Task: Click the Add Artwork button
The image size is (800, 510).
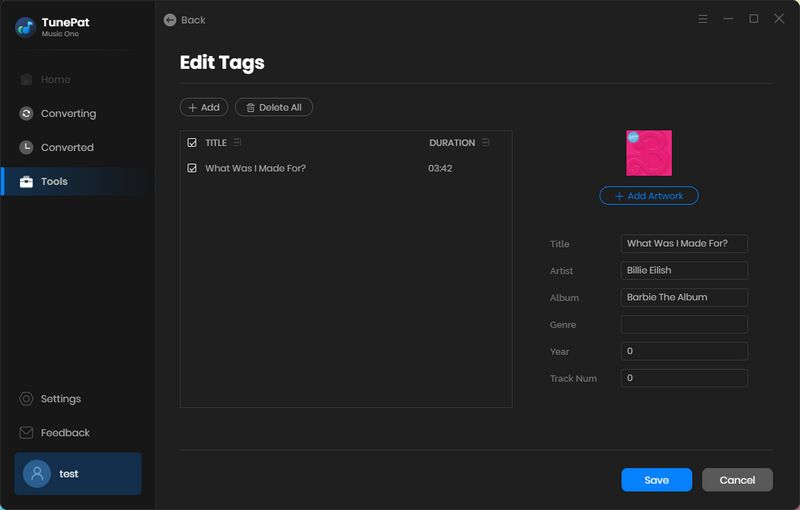Action: pyautogui.click(x=649, y=196)
